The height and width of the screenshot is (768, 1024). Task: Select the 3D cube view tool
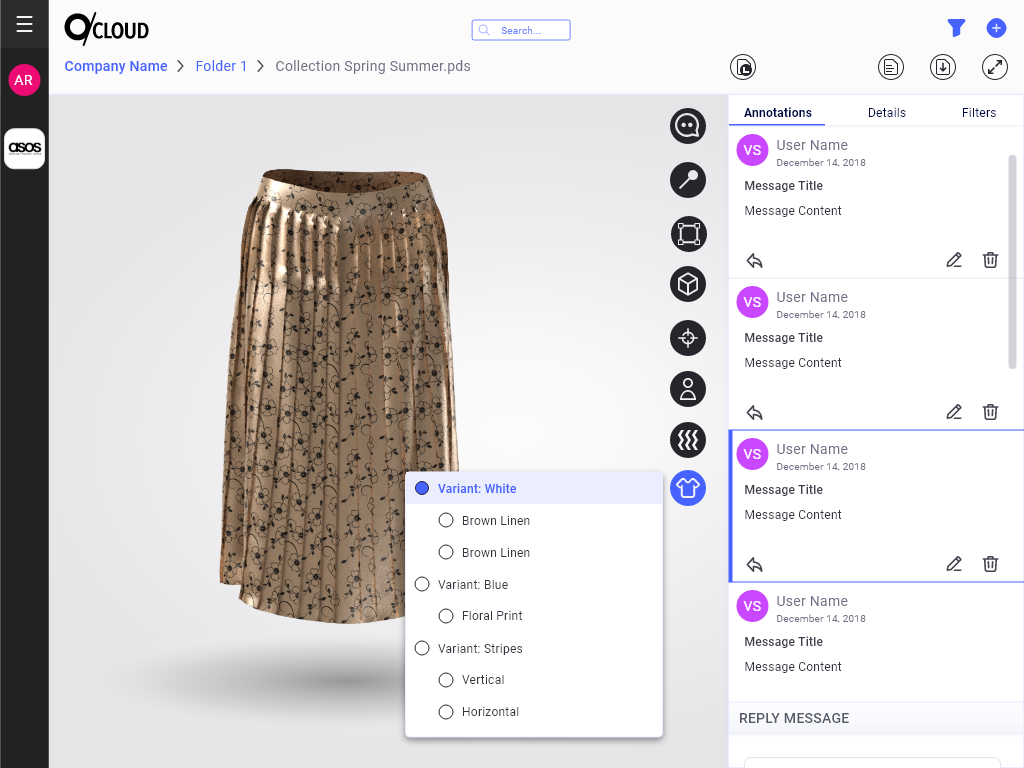[x=688, y=285]
